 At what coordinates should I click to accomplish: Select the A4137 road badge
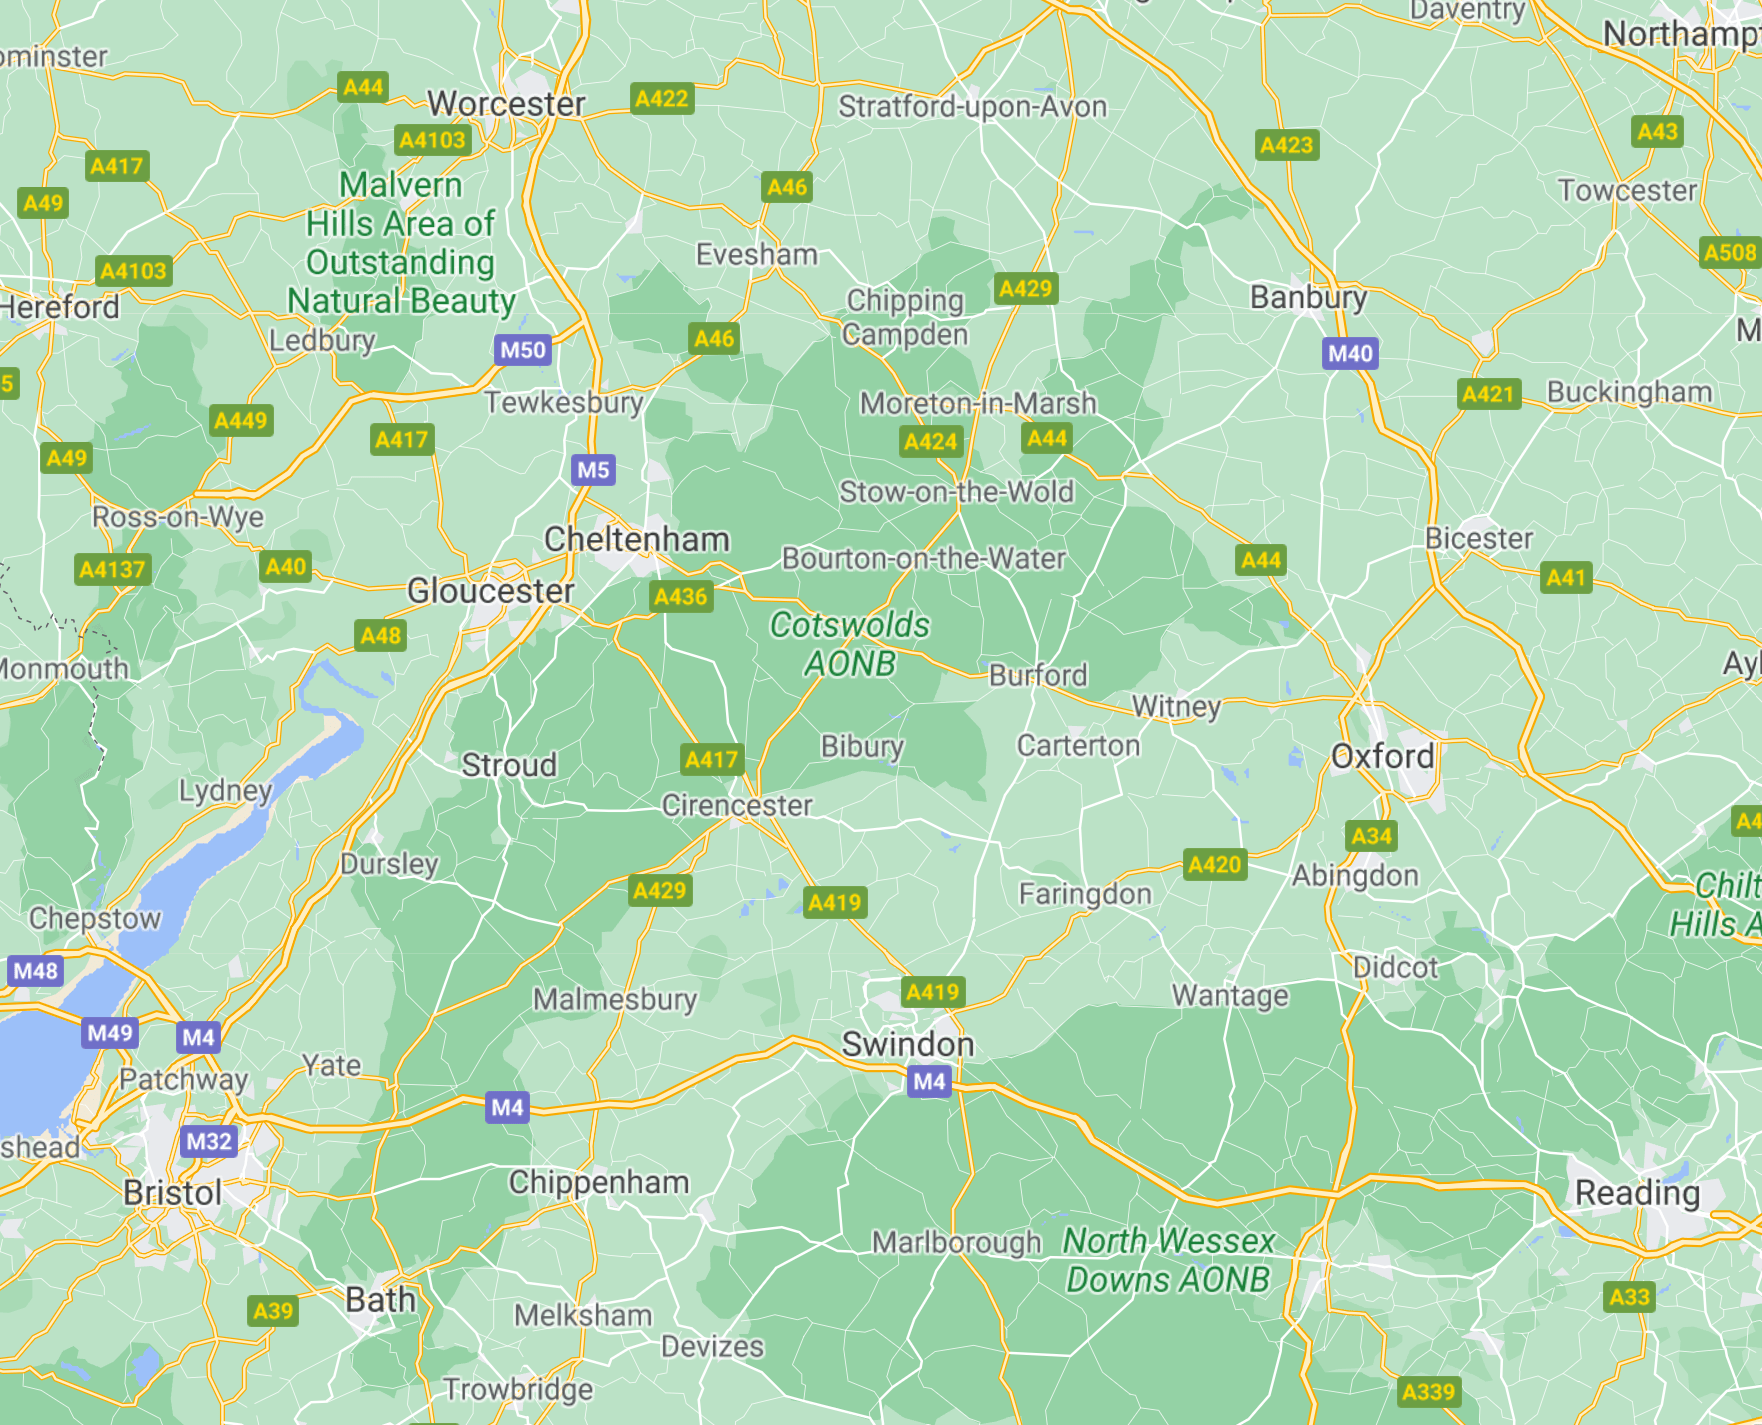pos(113,570)
